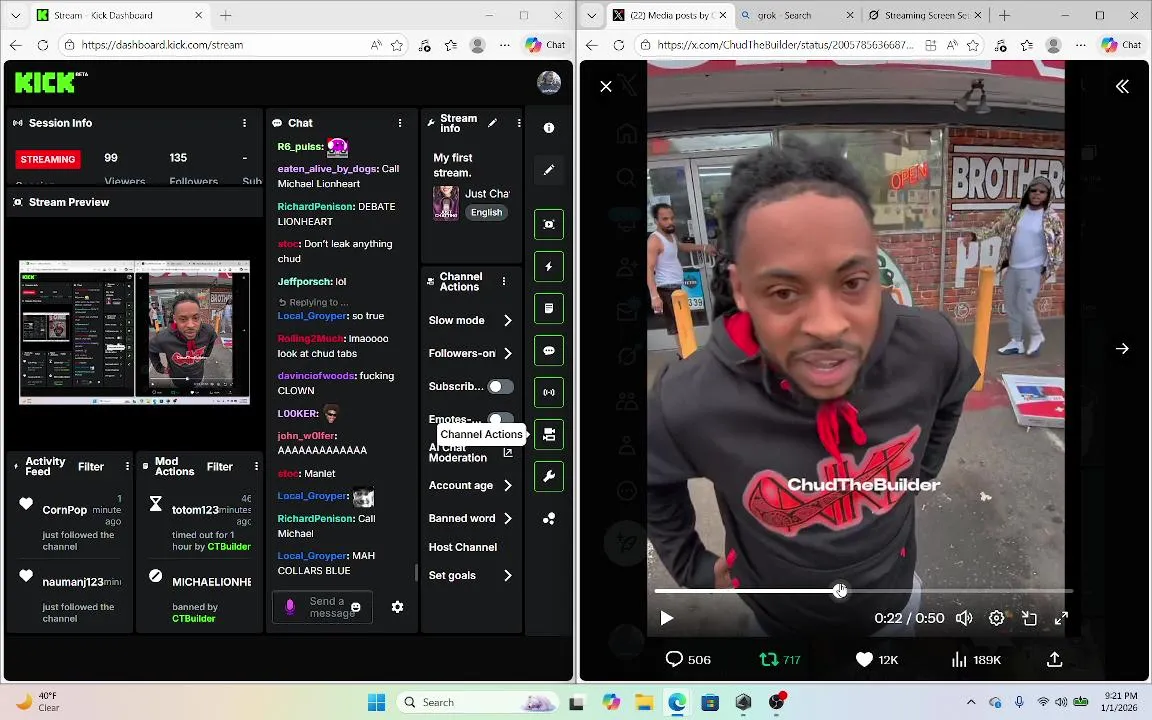Open the Channel Actions three-dot menu
The image size is (1152, 720).
point(504,281)
